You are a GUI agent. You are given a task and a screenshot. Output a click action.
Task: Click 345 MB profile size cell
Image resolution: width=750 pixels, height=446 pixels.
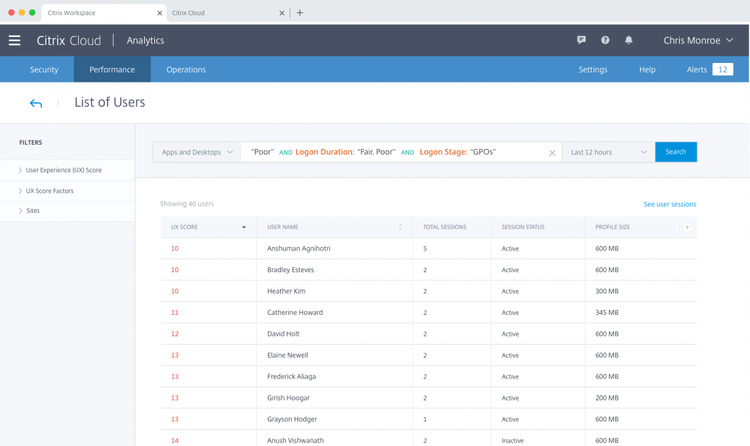[607, 312]
